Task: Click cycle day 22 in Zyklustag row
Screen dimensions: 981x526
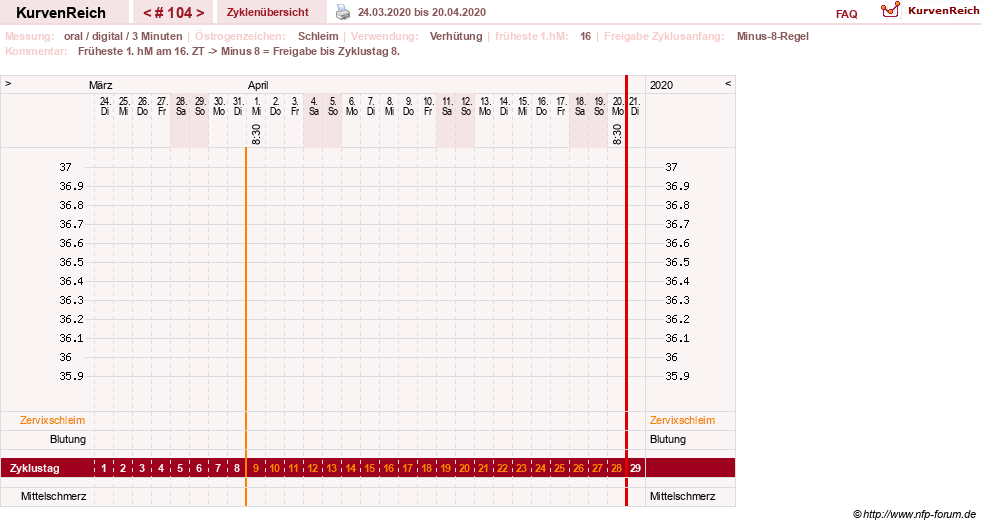Action: pyautogui.click(x=502, y=468)
